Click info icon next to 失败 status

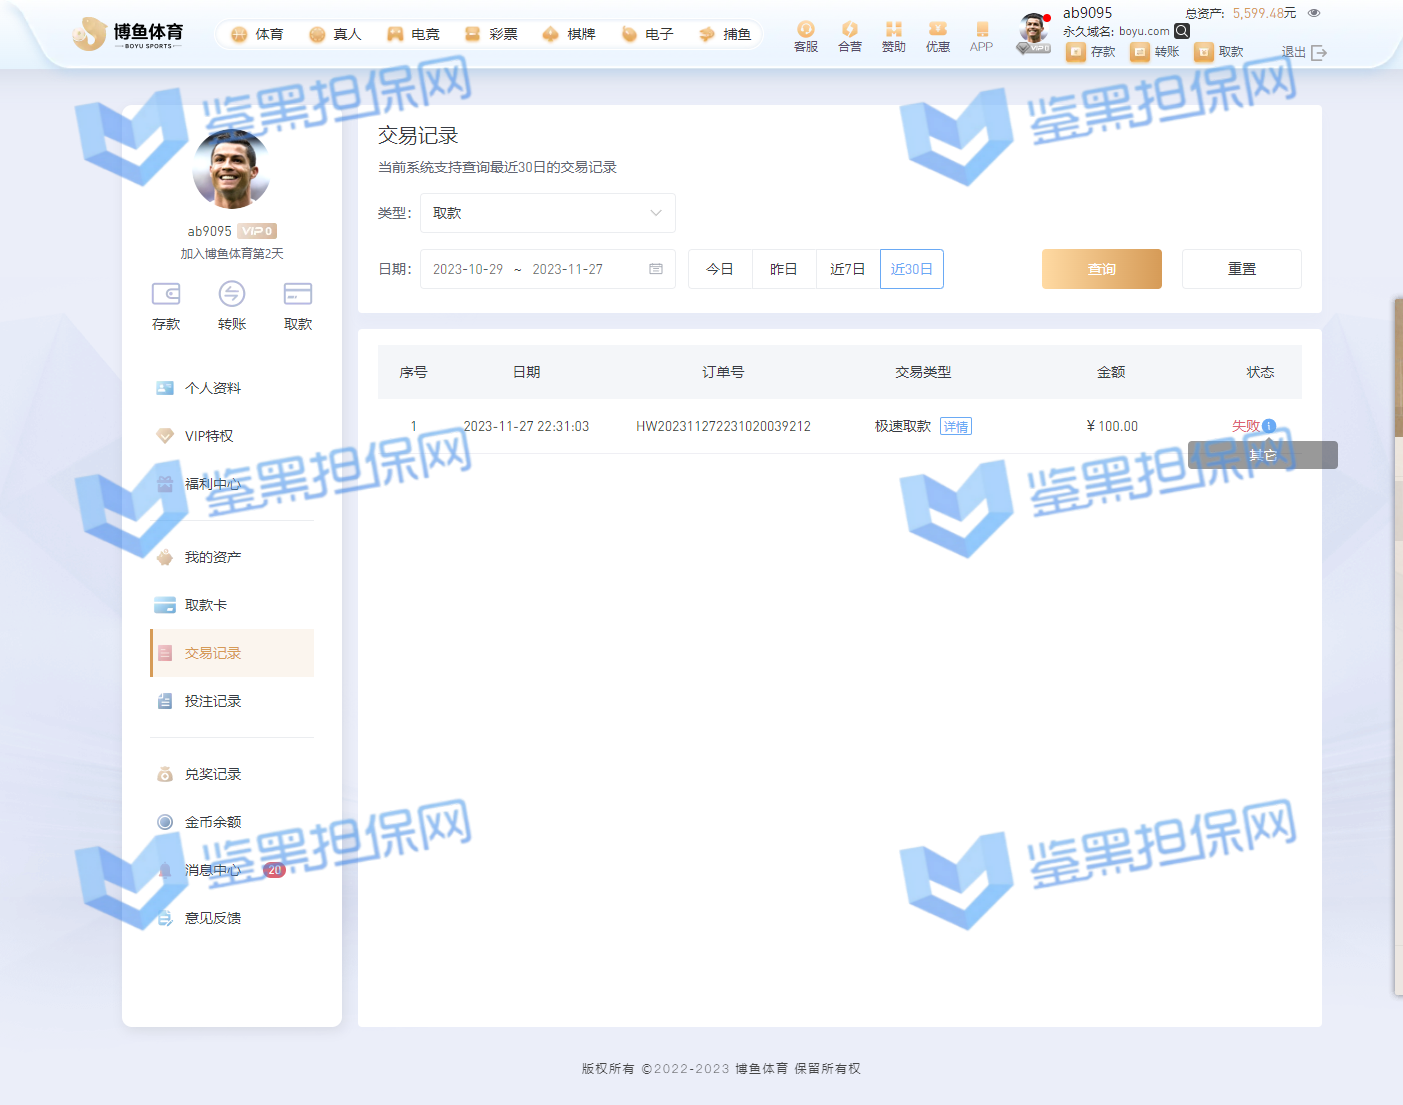coord(1269,426)
